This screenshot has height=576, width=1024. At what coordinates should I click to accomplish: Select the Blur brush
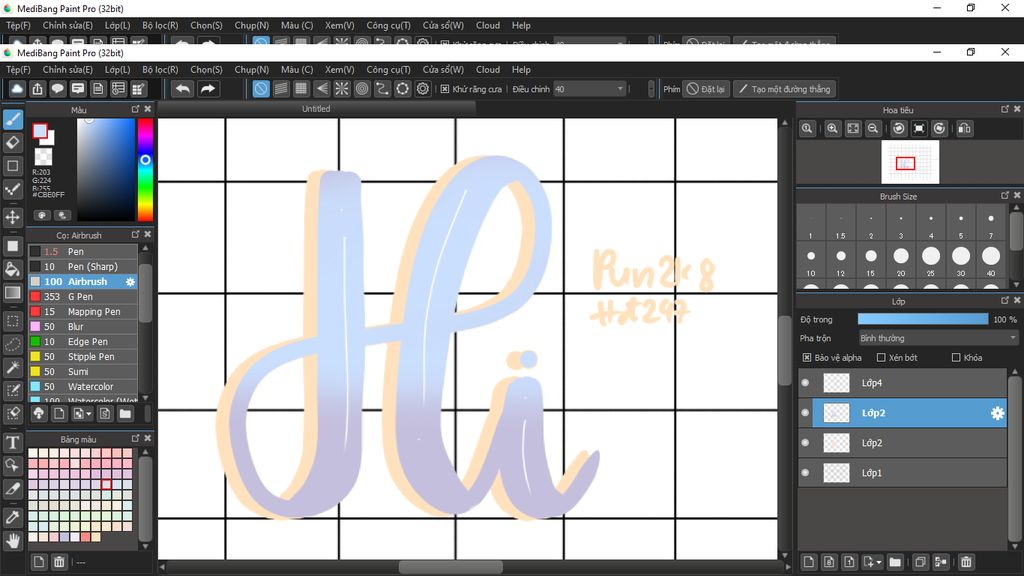click(x=82, y=327)
